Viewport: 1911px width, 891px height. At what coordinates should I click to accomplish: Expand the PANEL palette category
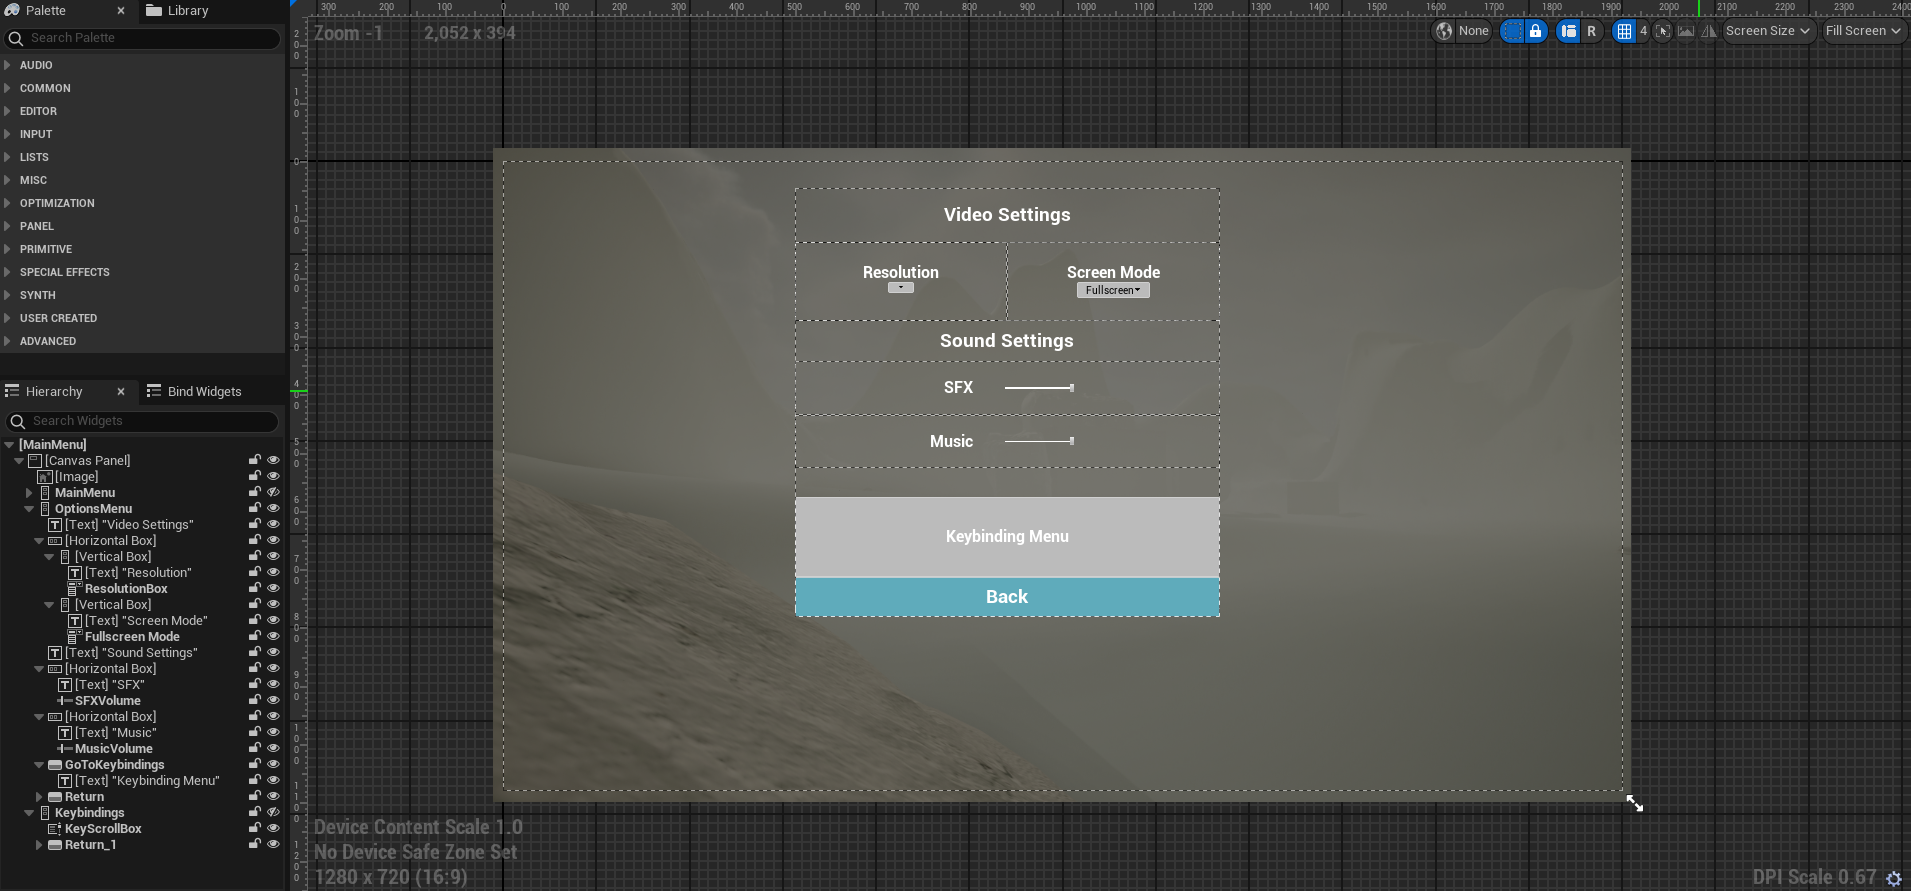coord(7,226)
